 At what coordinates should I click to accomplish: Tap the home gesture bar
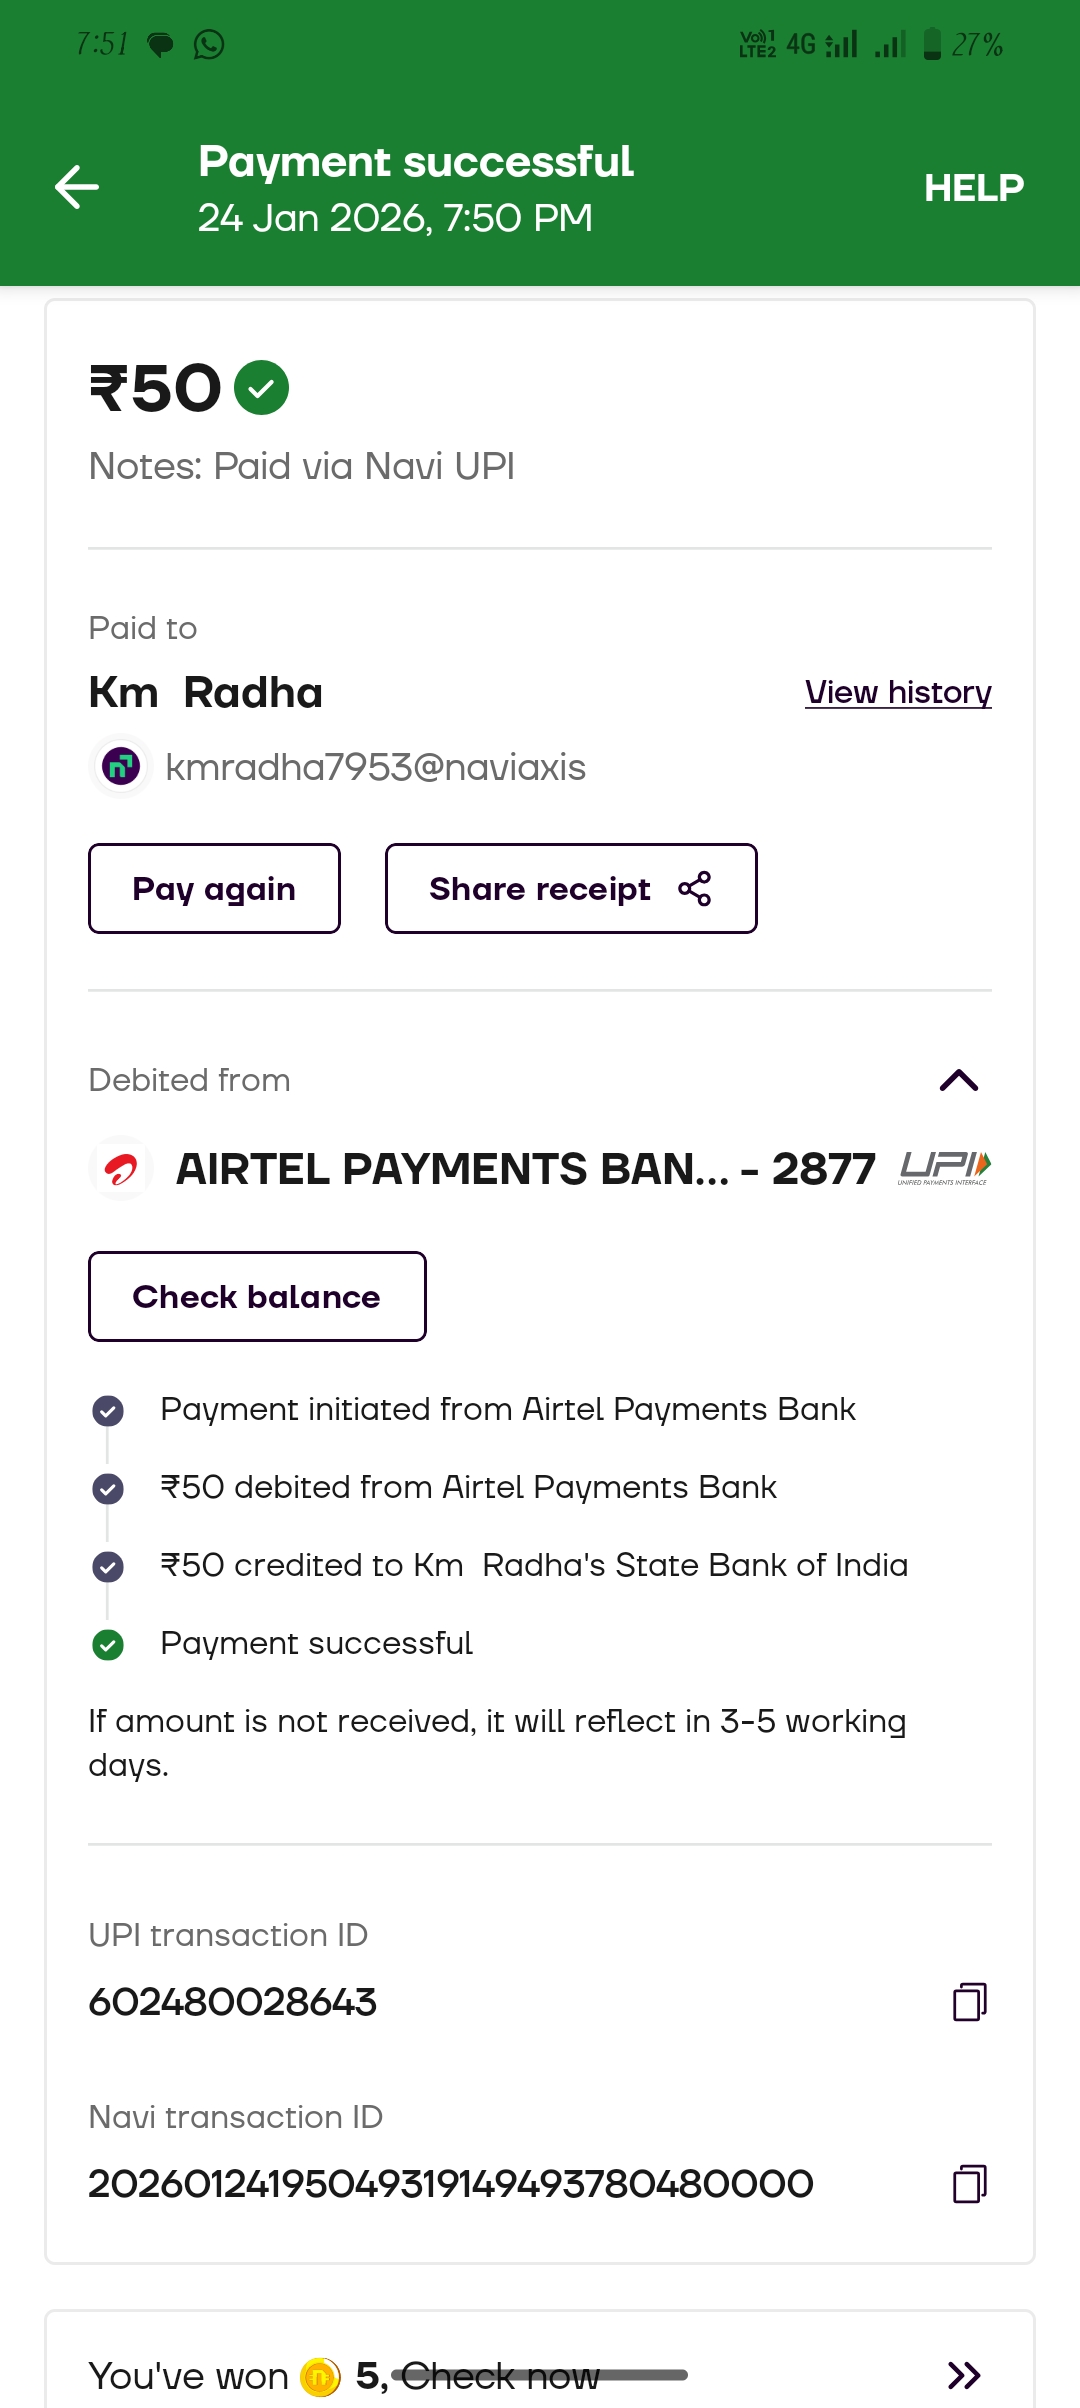540,2375
